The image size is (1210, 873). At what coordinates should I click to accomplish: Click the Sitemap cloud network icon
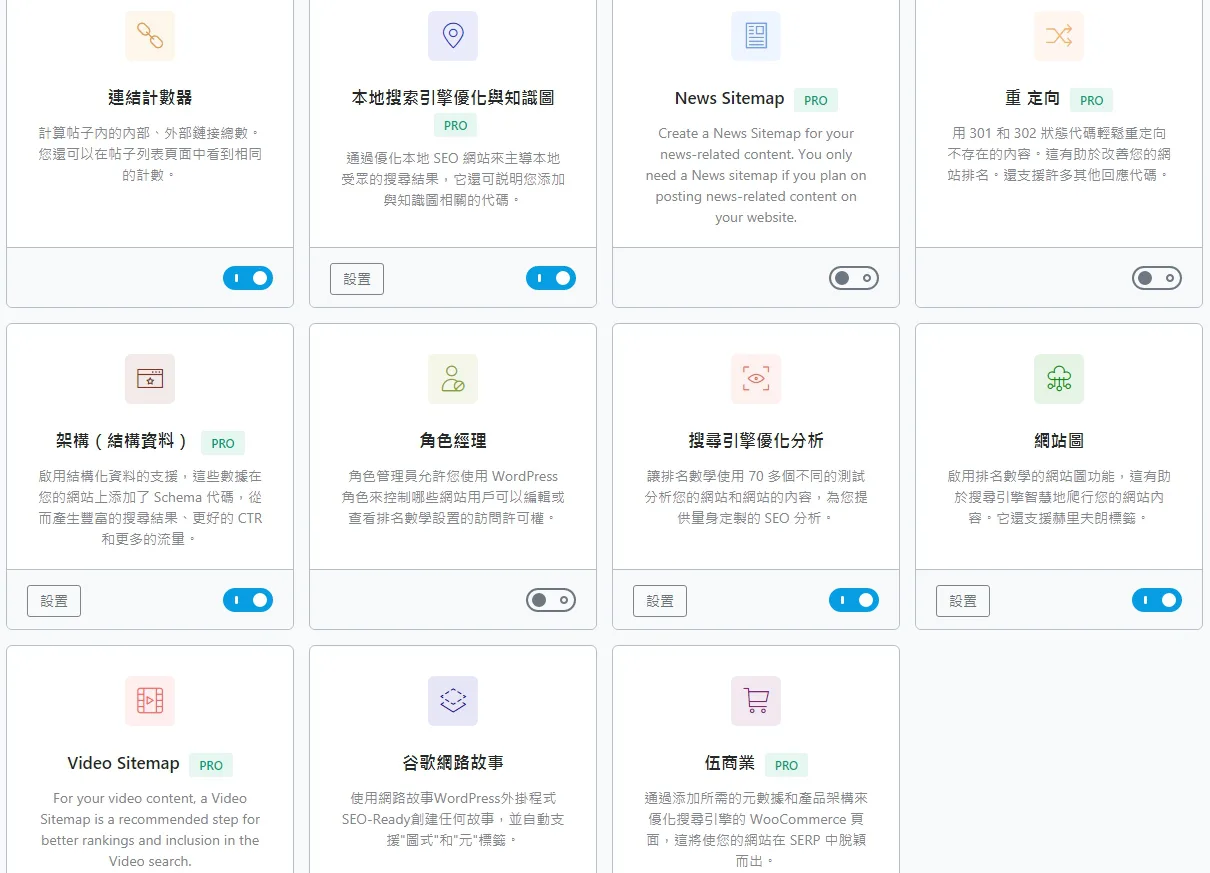pos(1059,379)
